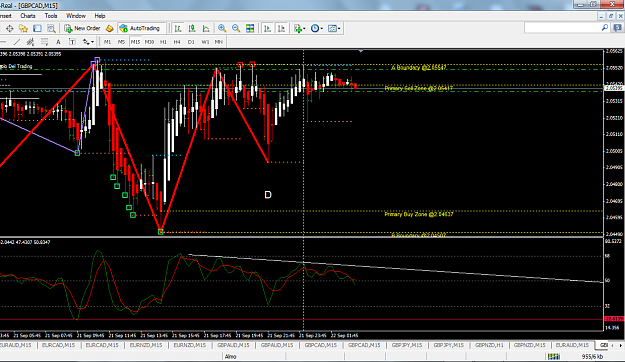Switch to bar chart display
This screenshot has height=362, width=625.
tap(178, 28)
